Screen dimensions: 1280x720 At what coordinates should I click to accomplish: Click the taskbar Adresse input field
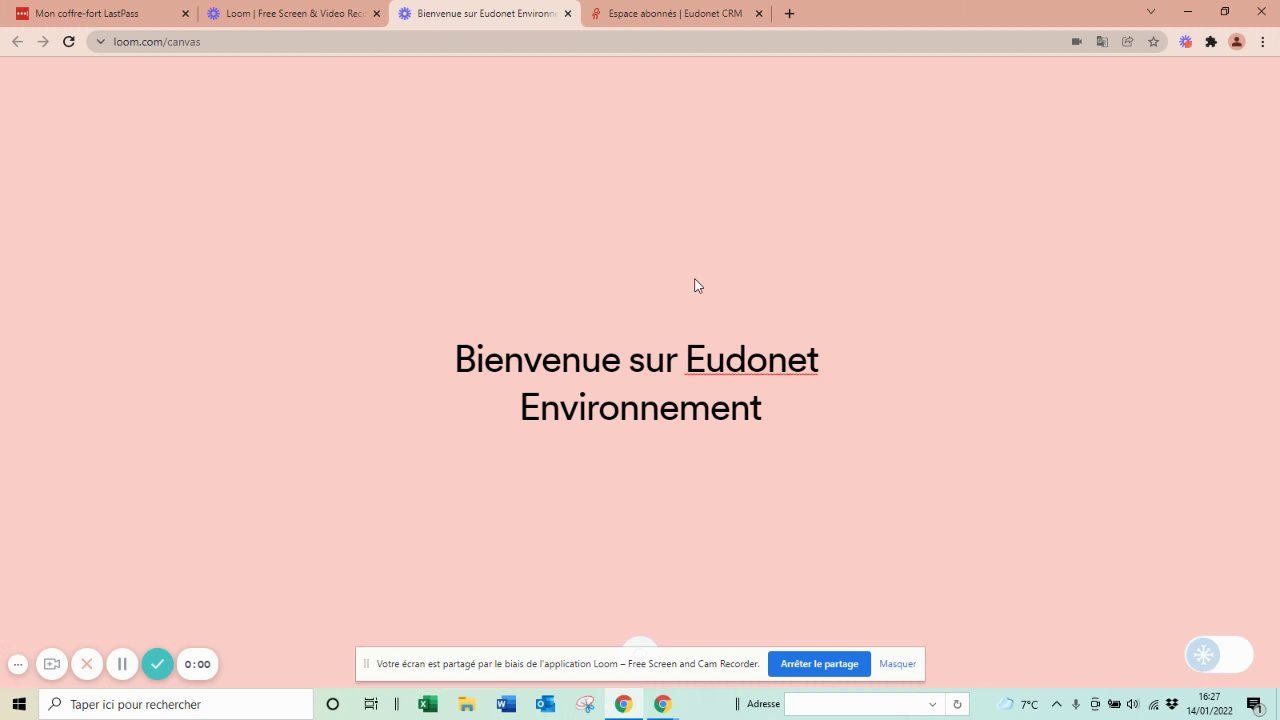point(854,704)
